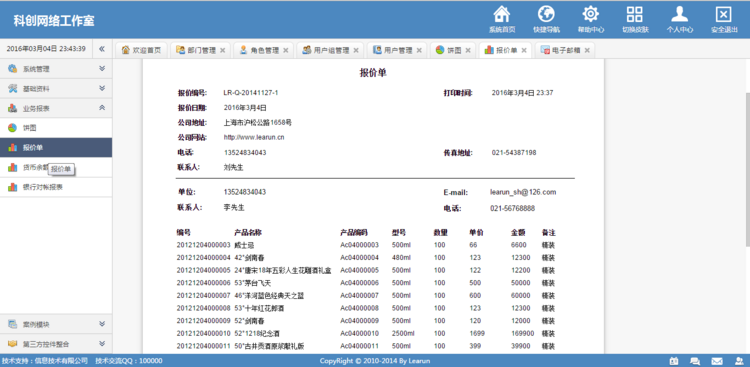Open 个人中心 user icon

click(x=680, y=14)
